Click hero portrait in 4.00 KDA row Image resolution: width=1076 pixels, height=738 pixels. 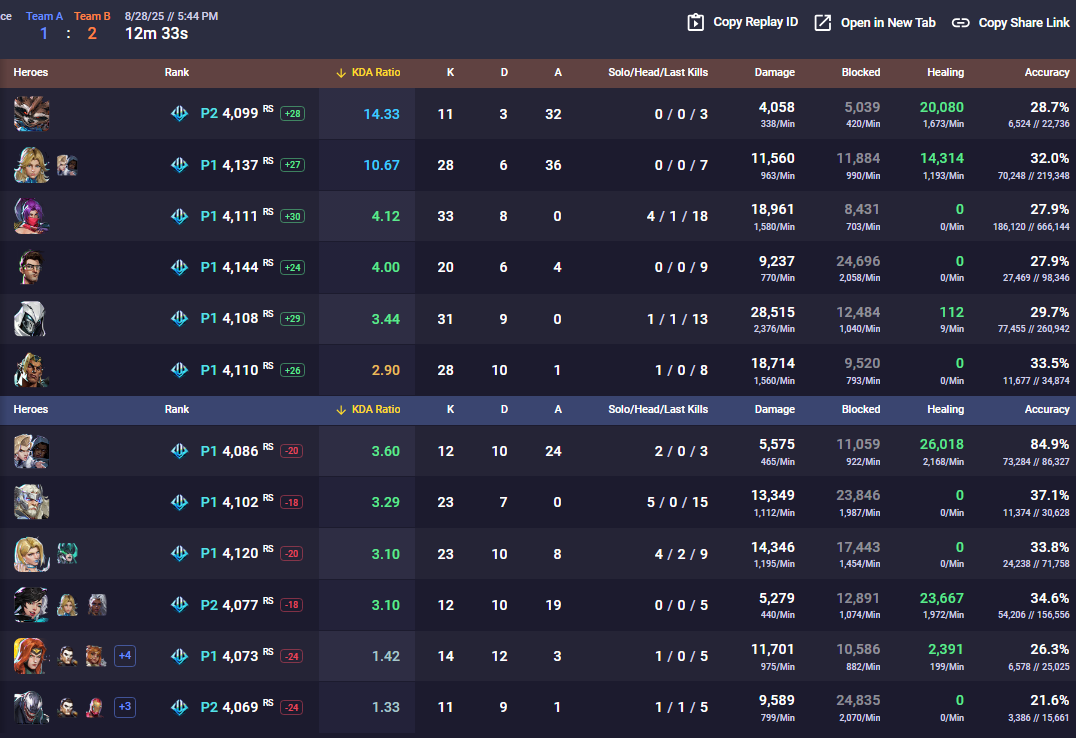click(x=32, y=267)
